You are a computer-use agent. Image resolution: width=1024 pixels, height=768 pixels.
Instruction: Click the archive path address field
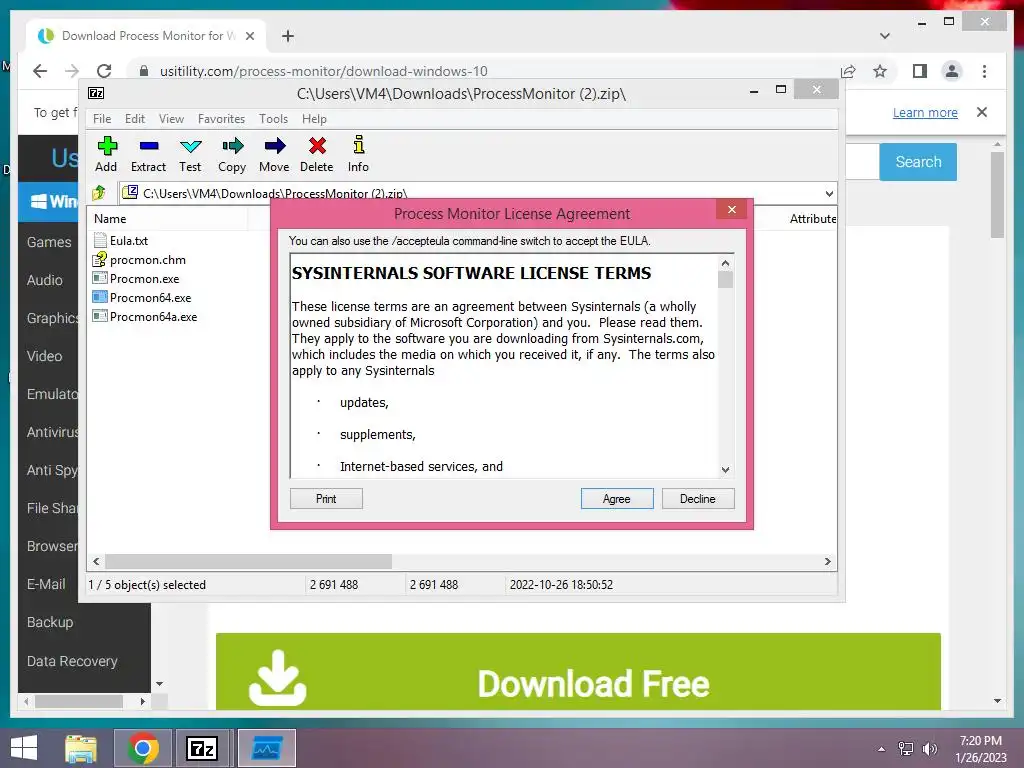click(470, 193)
